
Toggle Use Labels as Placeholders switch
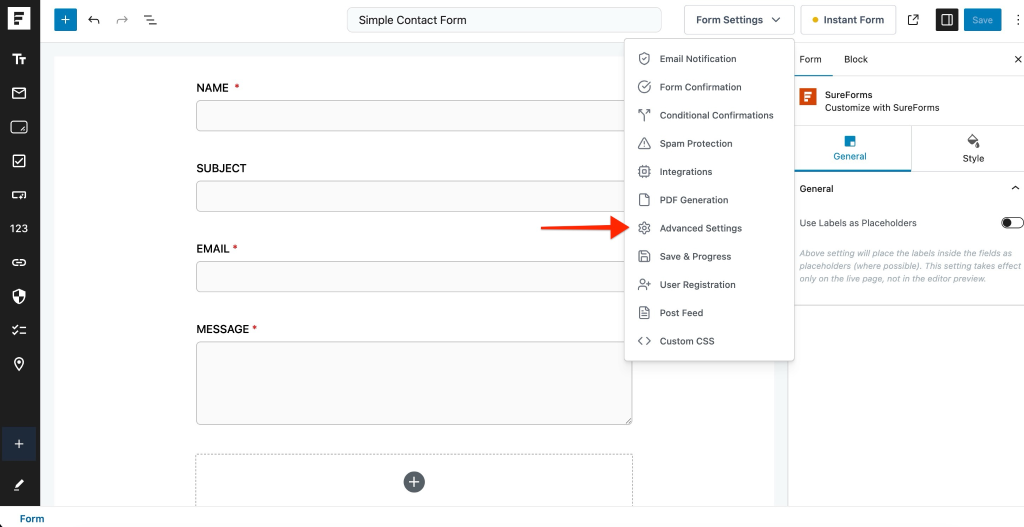(x=1011, y=223)
